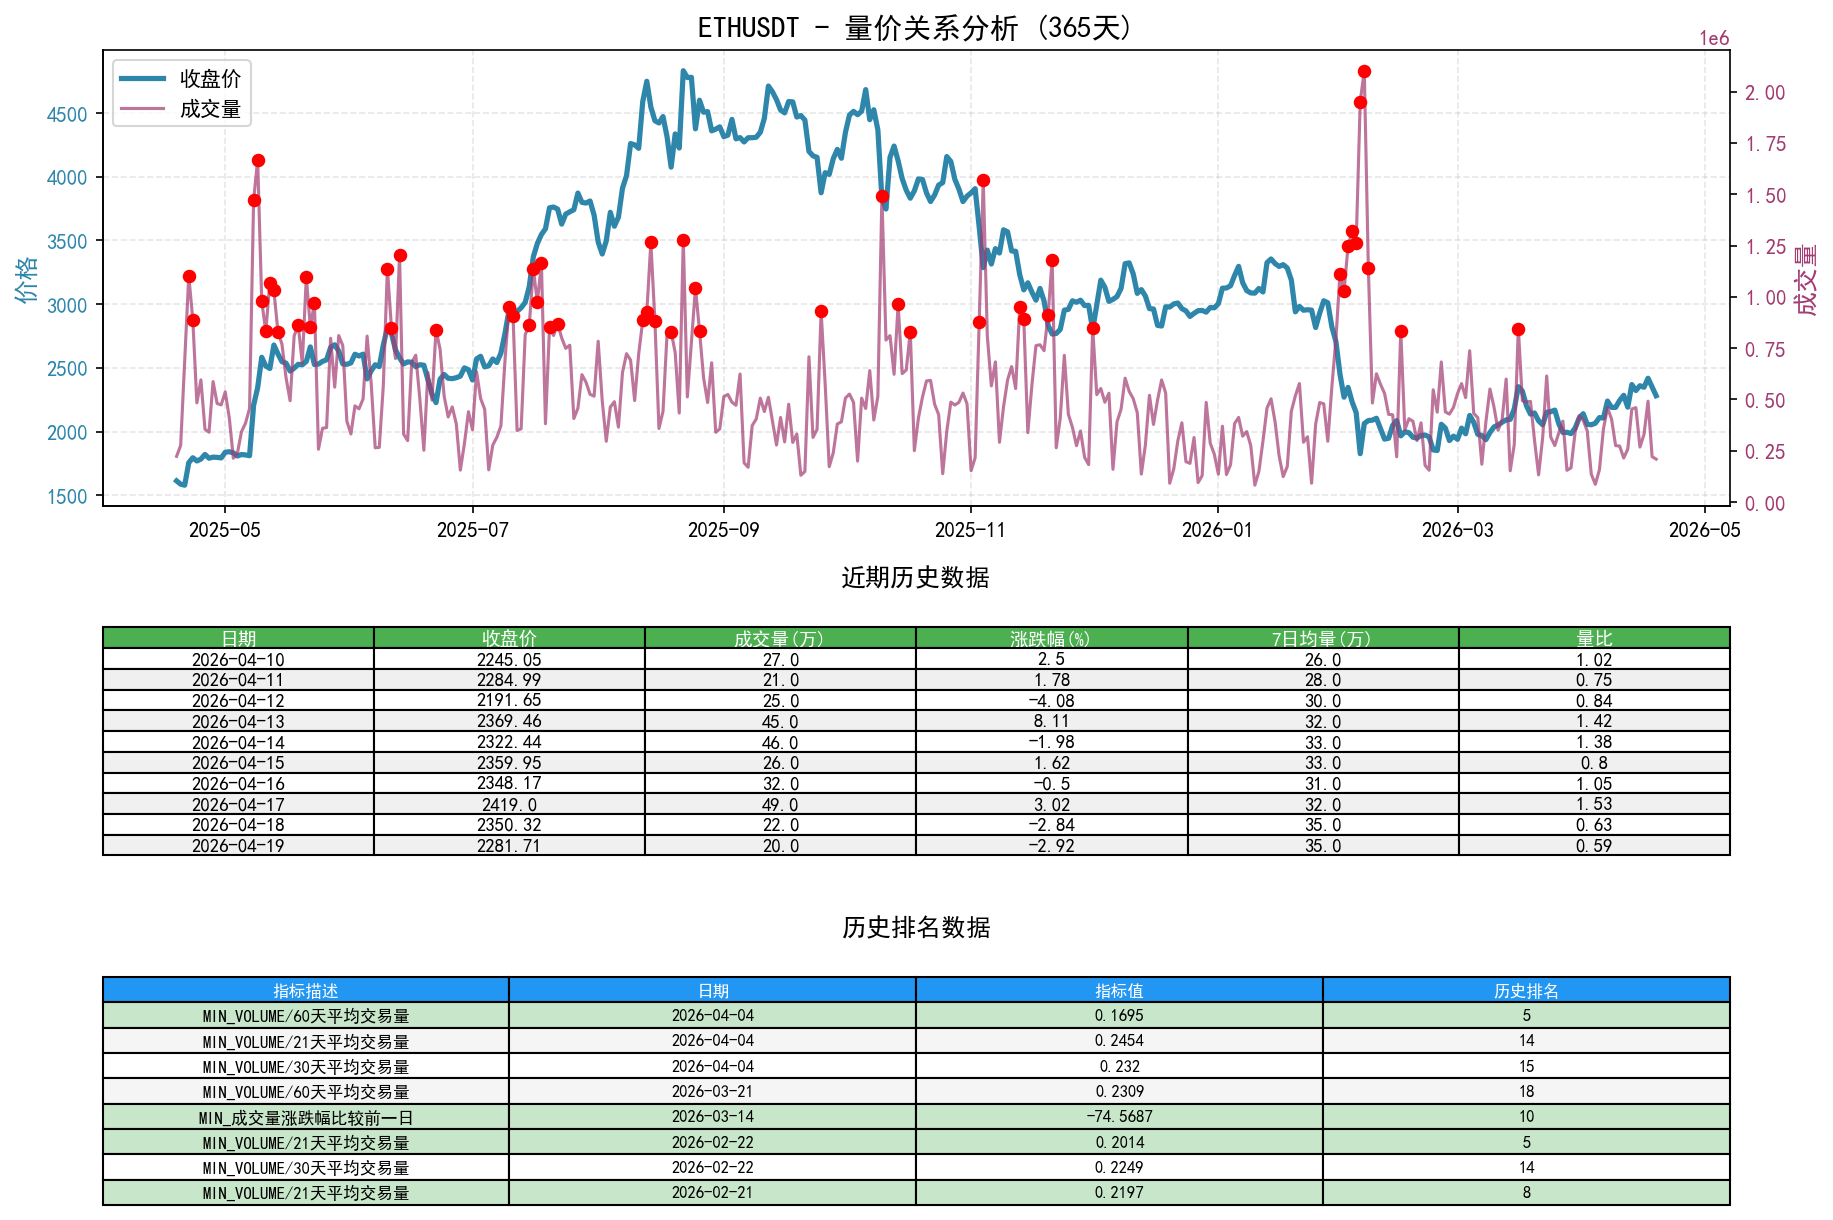Select the 收盘价 legend entry
1833x1220 pixels.
[x=181, y=78]
